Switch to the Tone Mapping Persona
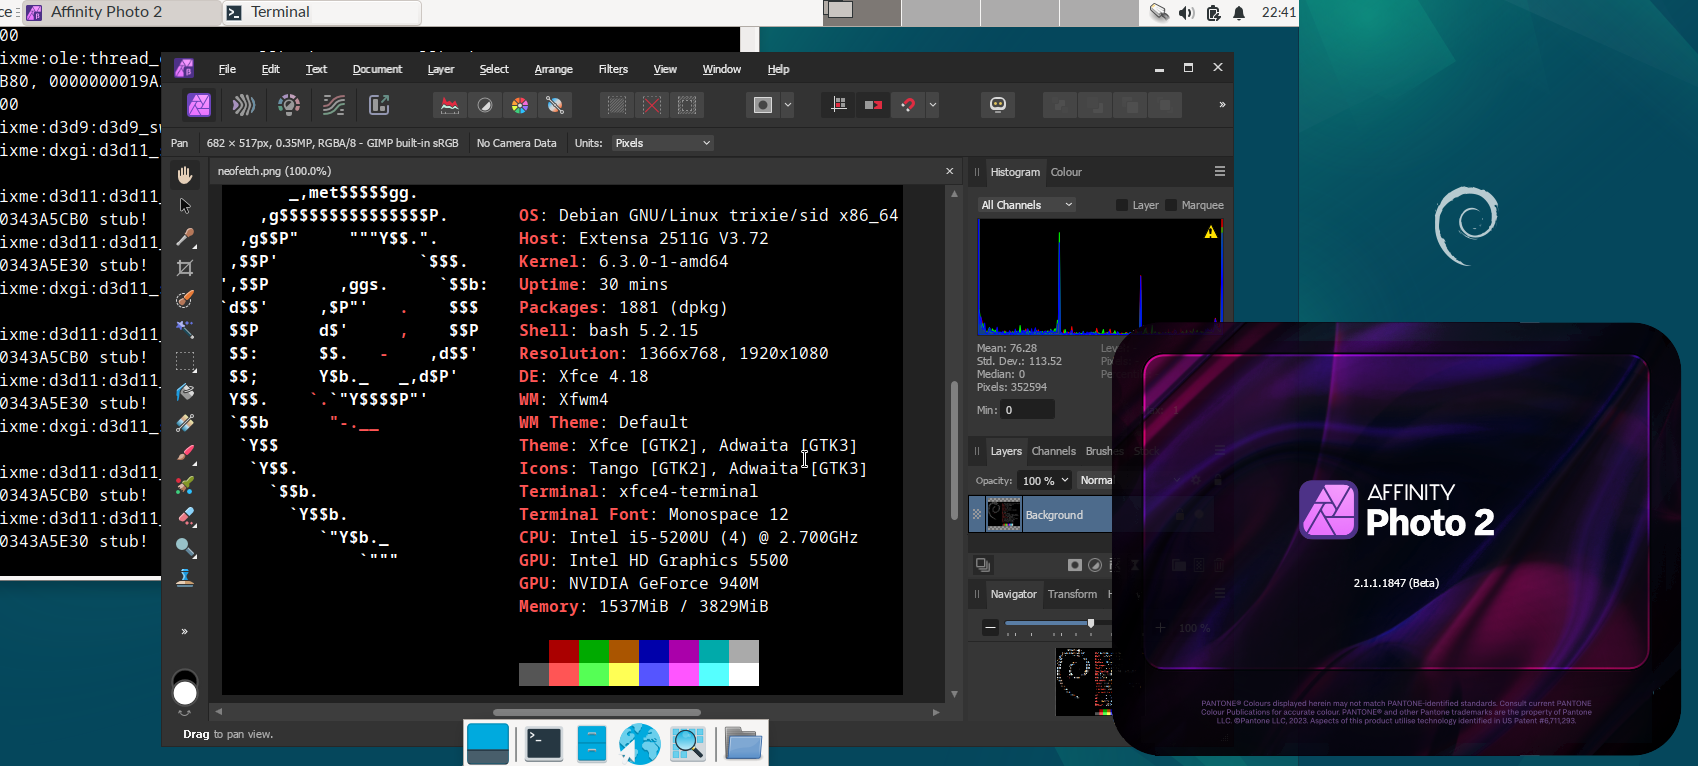Image resolution: width=1698 pixels, height=766 pixels. pyautogui.click(x=334, y=105)
